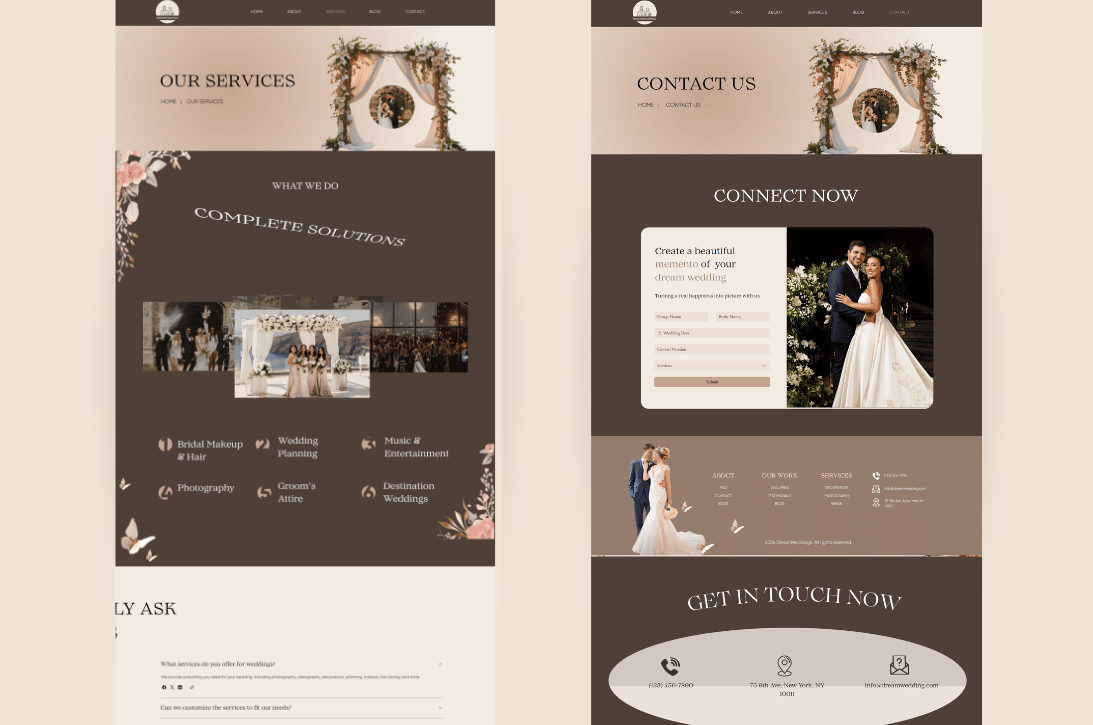Collapse the 'What services do you offer' question
This screenshot has width=1093, height=725.
click(440, 664)
